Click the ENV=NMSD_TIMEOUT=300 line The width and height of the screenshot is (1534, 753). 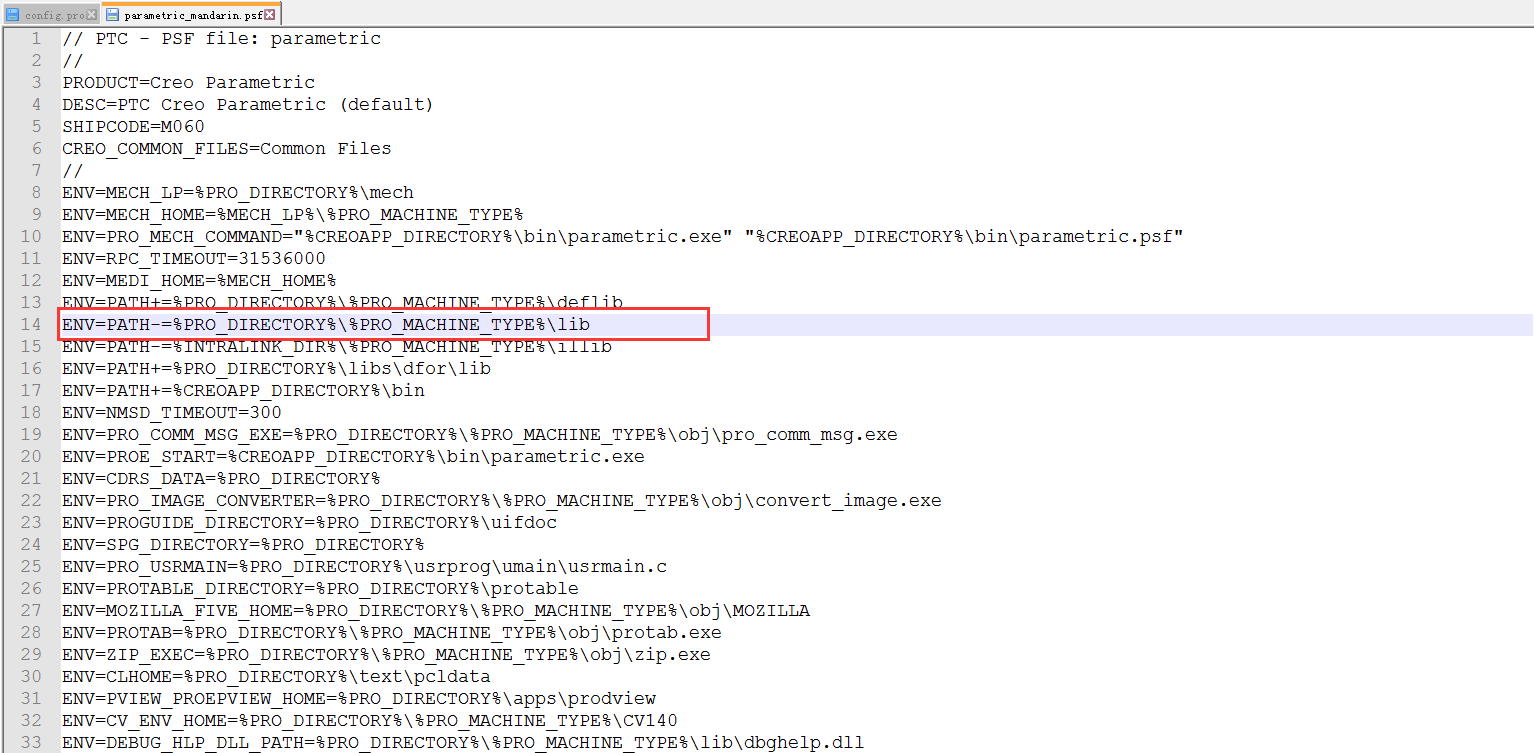pyautogui.click(x=172, y=413)
